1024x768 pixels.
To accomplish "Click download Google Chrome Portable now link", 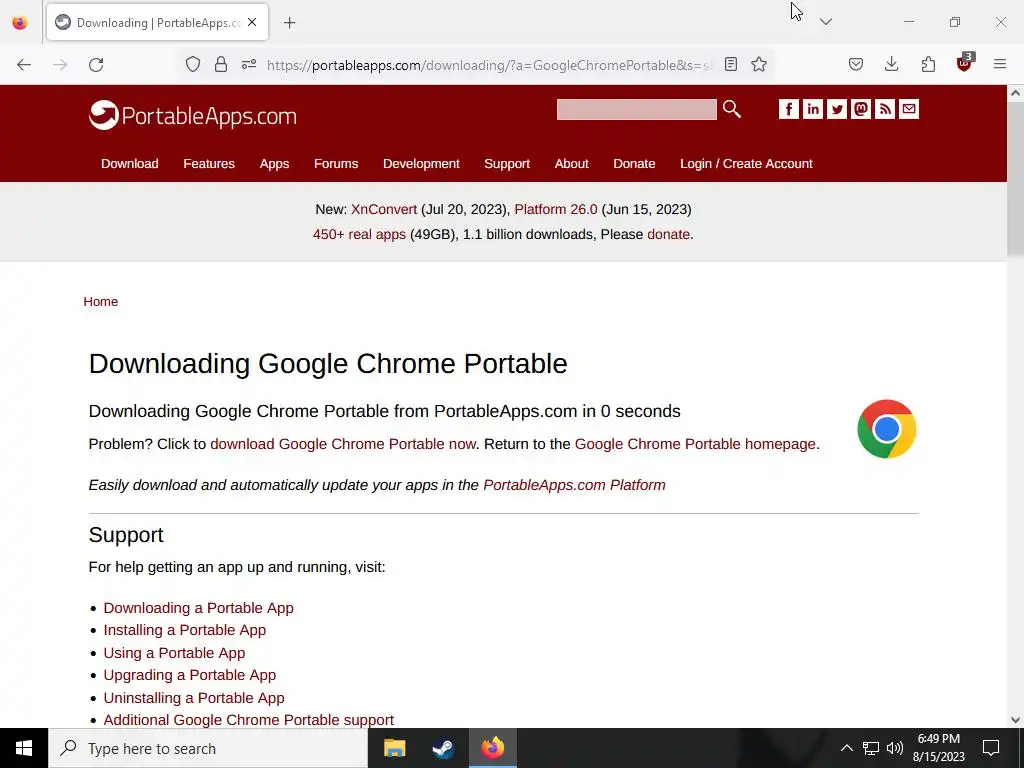I will point(343,444).
